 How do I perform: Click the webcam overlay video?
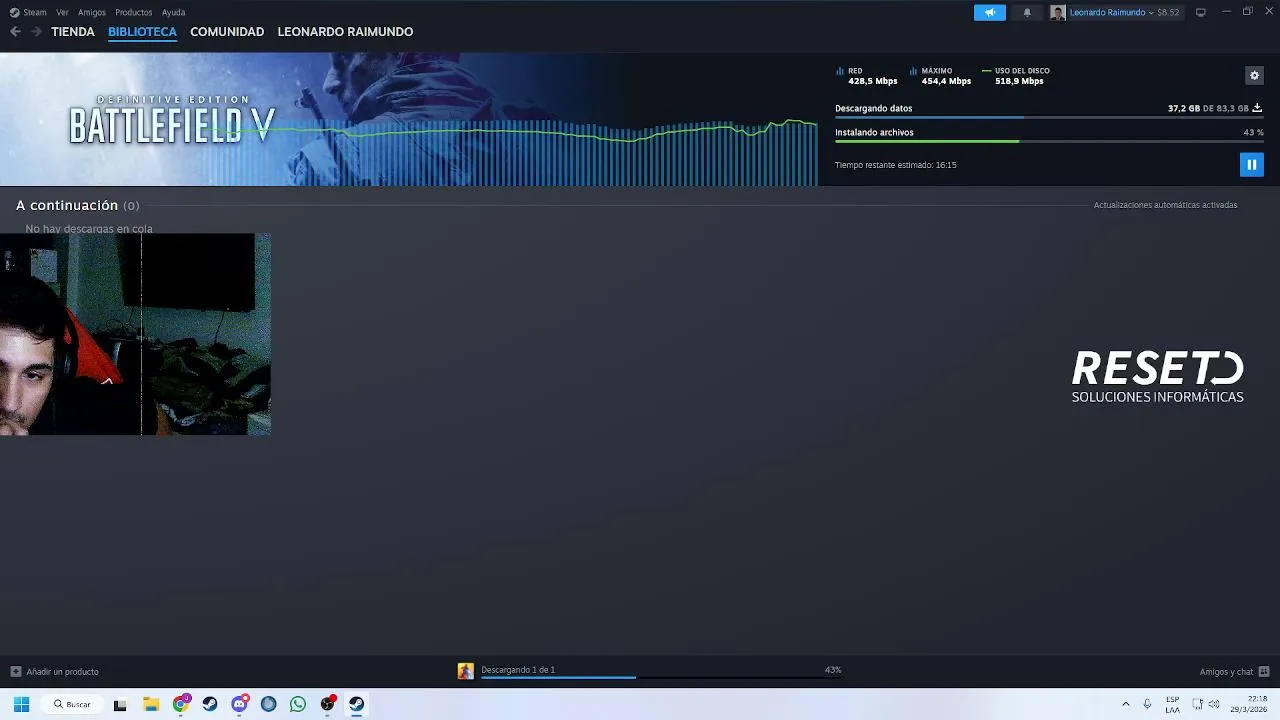coord(135,334)
